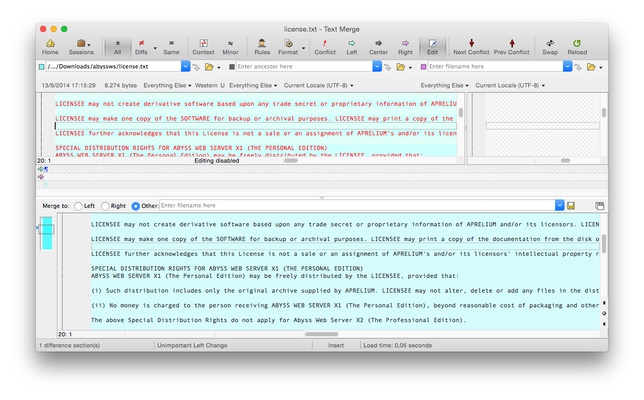Go to the Home view
The image size is (644, 400).
(x=50, y=47)
